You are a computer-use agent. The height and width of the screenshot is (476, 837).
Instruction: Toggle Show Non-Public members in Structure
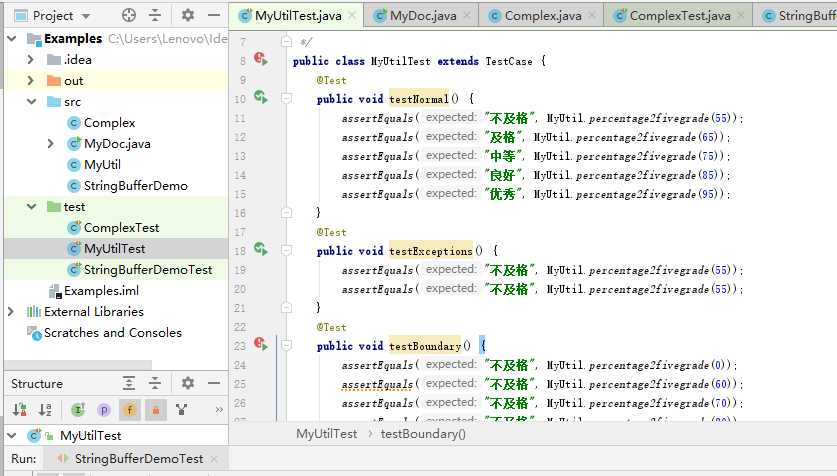point(155,409)
